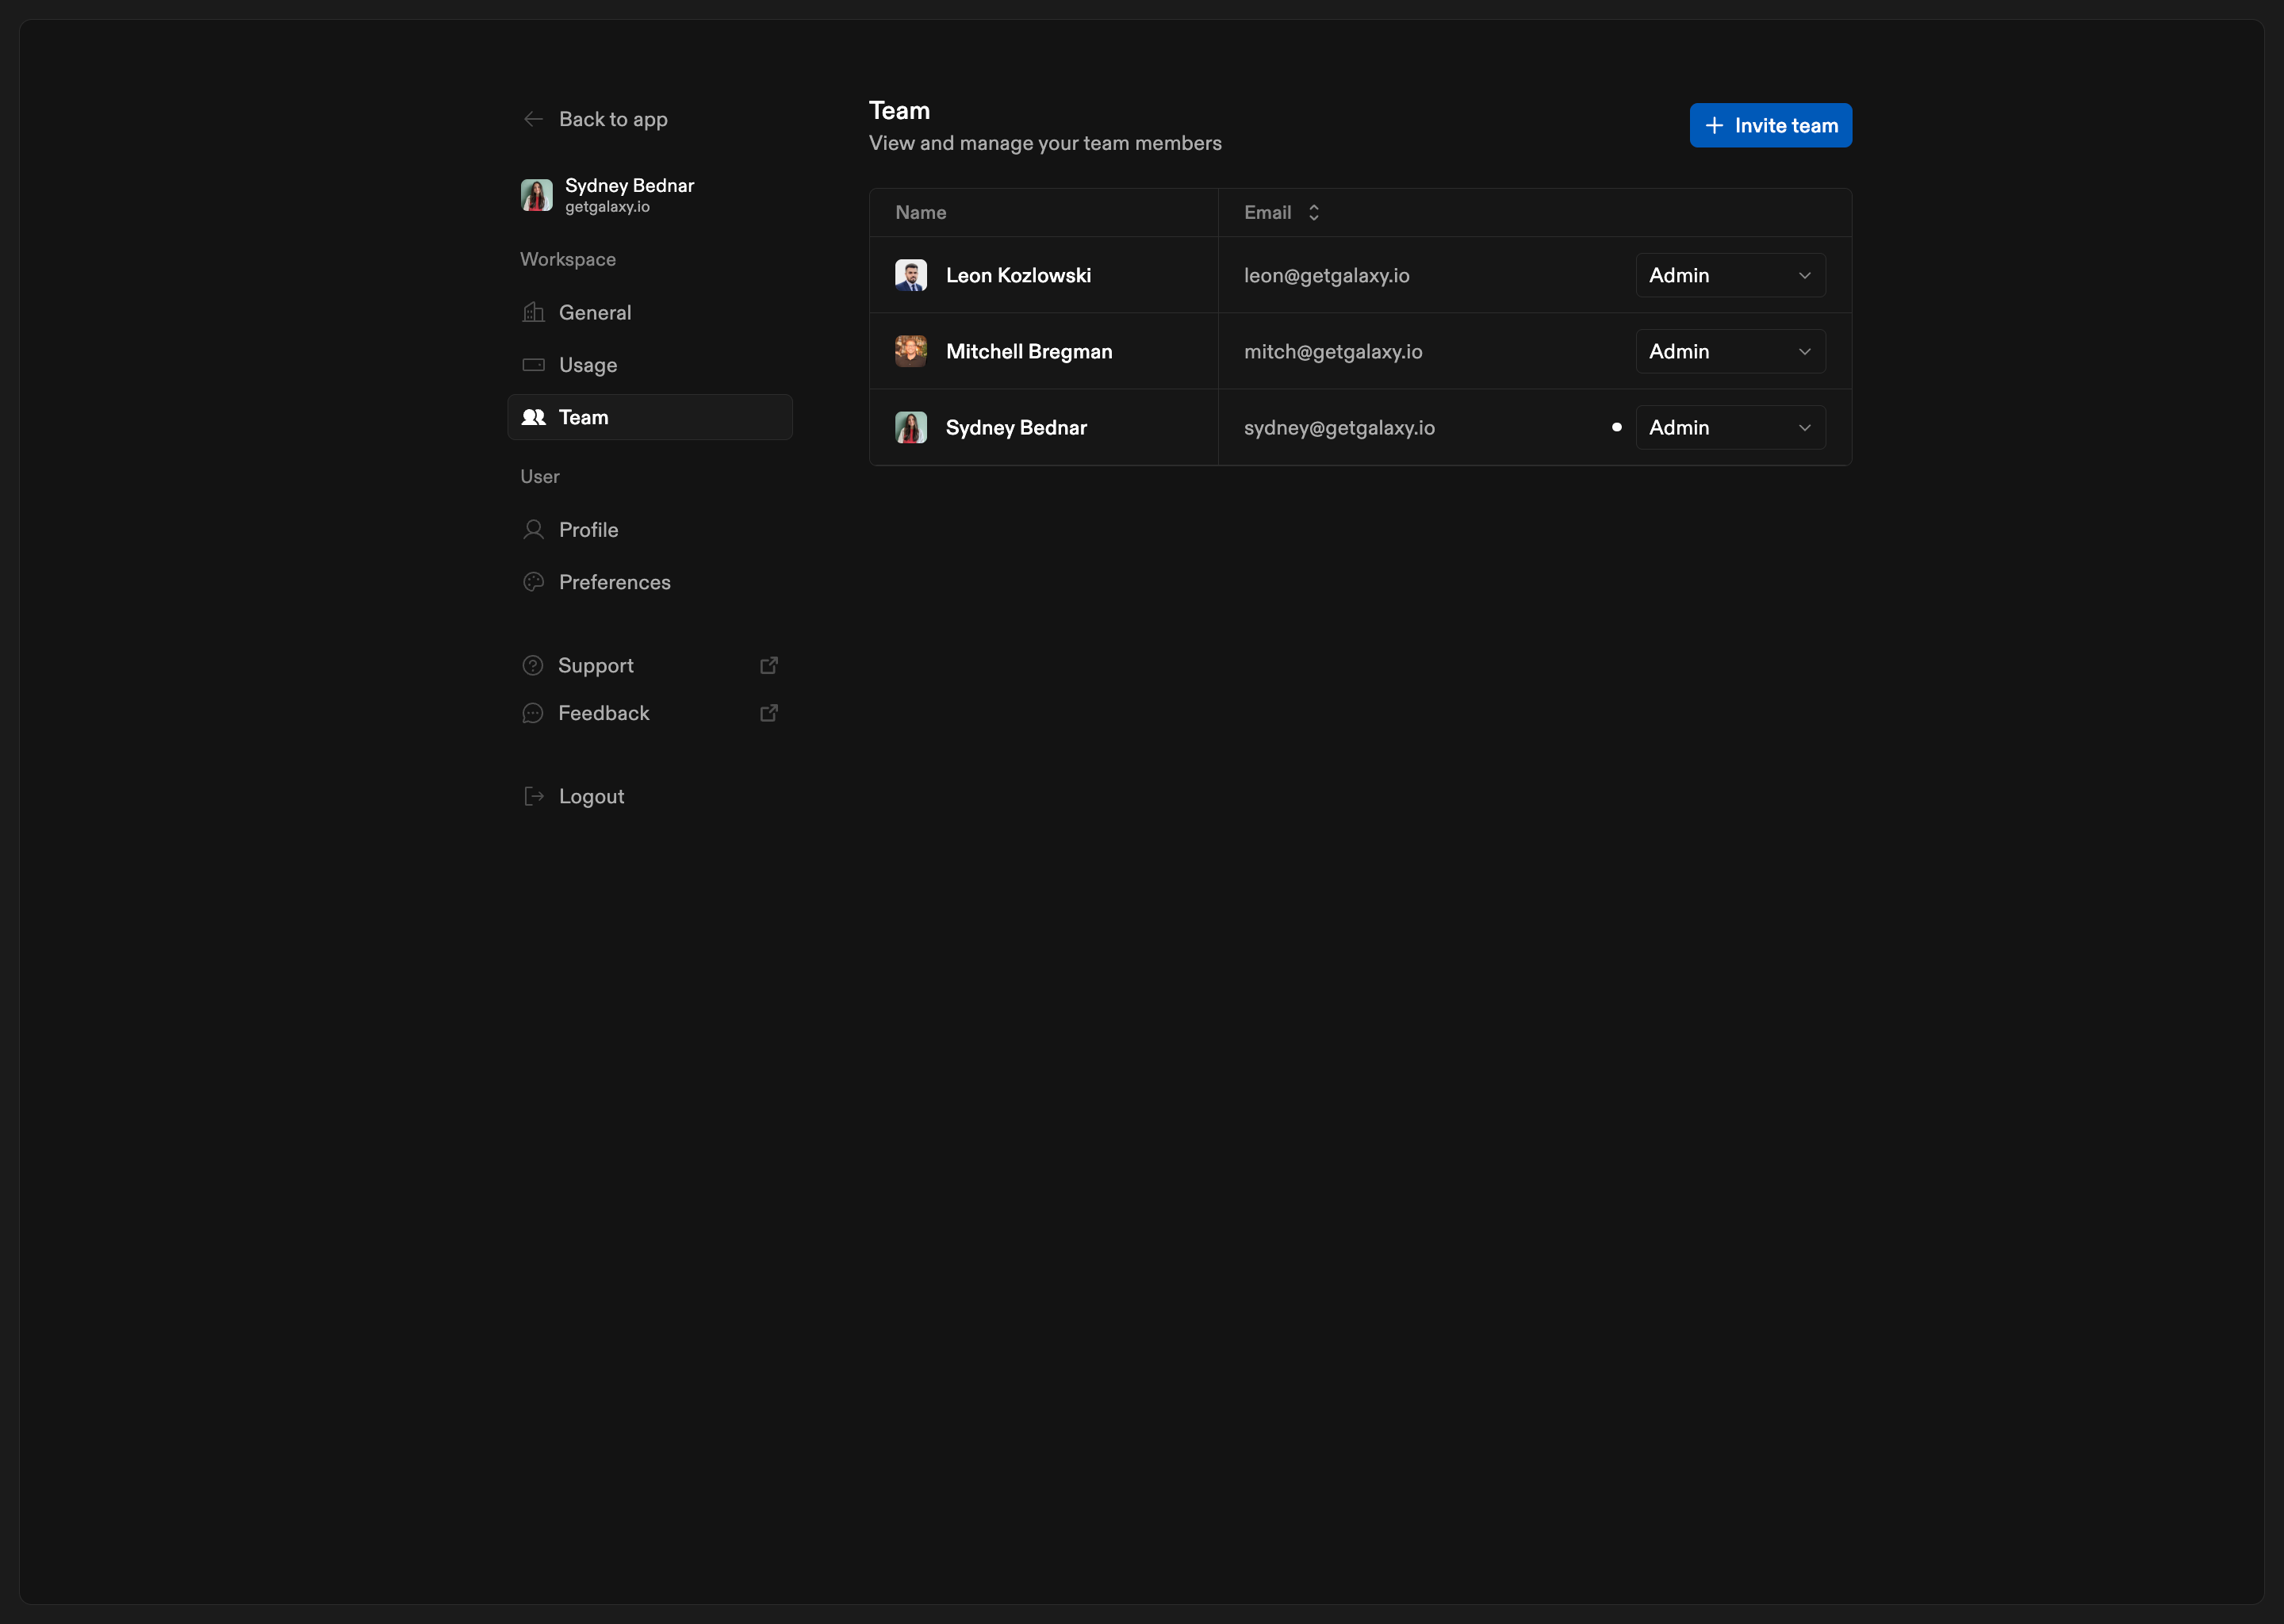The height and width of the screenshot is (1624, 2284).
Task: Expand Mitchell Bregman's Admin role selector
Action: (x=1730, y=352)
